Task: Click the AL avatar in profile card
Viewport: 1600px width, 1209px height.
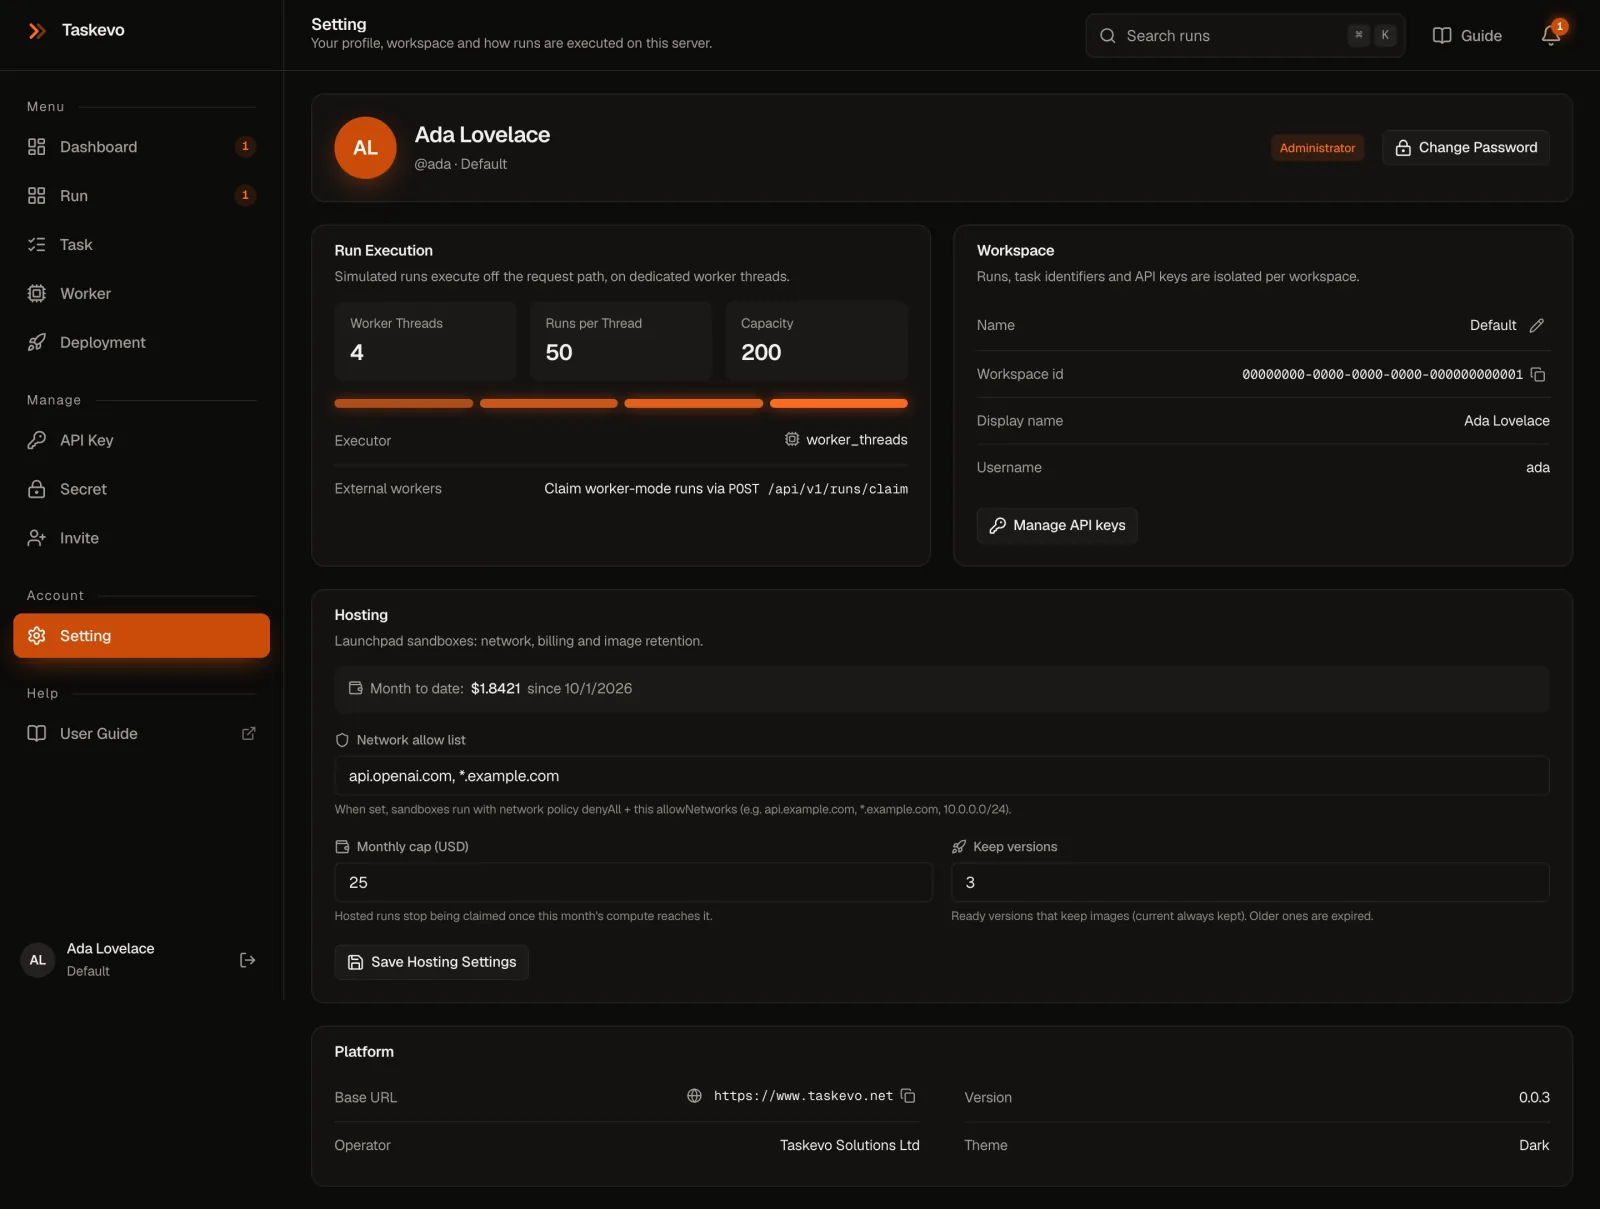Action: pyautogui.click(x=365, y=148)
